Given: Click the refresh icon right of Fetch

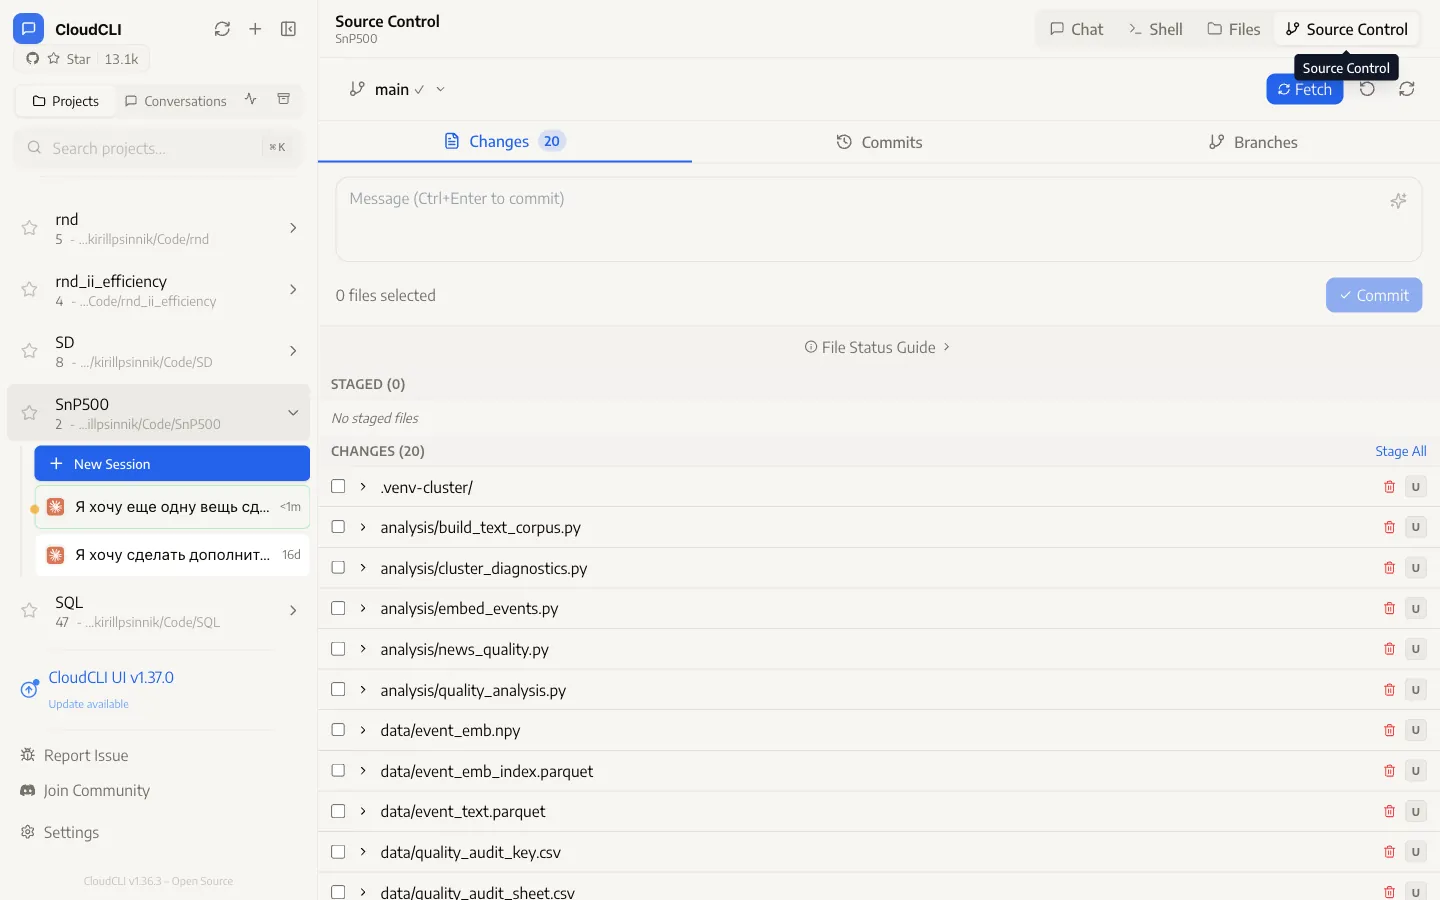Looking at the screenshot, I should (1407, 89).
